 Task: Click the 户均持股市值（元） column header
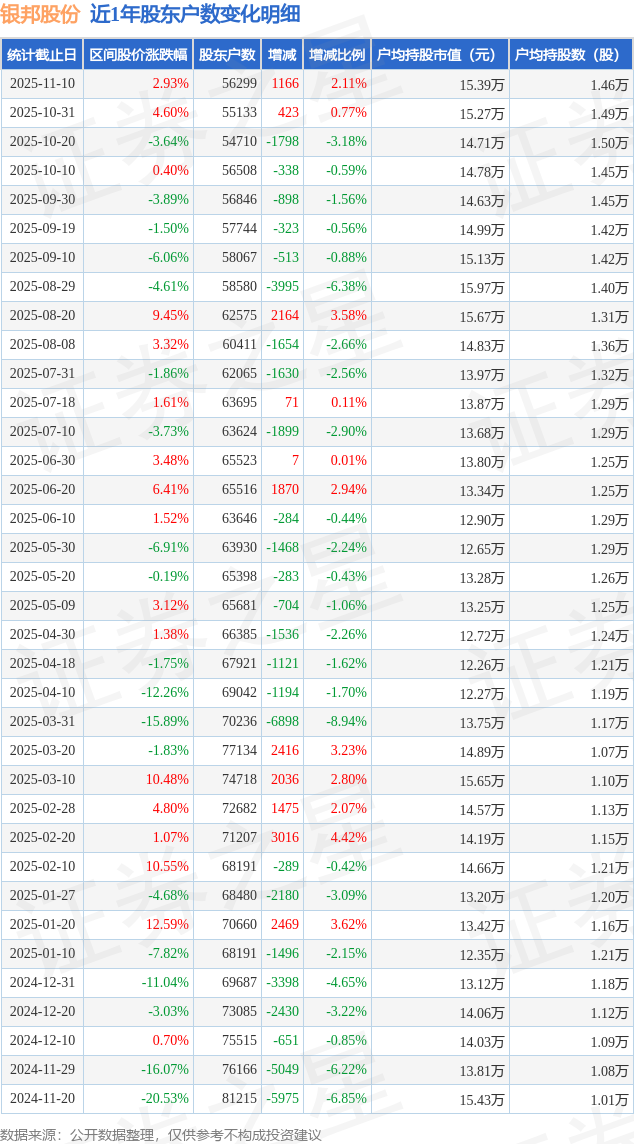click(x=440, y=55)
